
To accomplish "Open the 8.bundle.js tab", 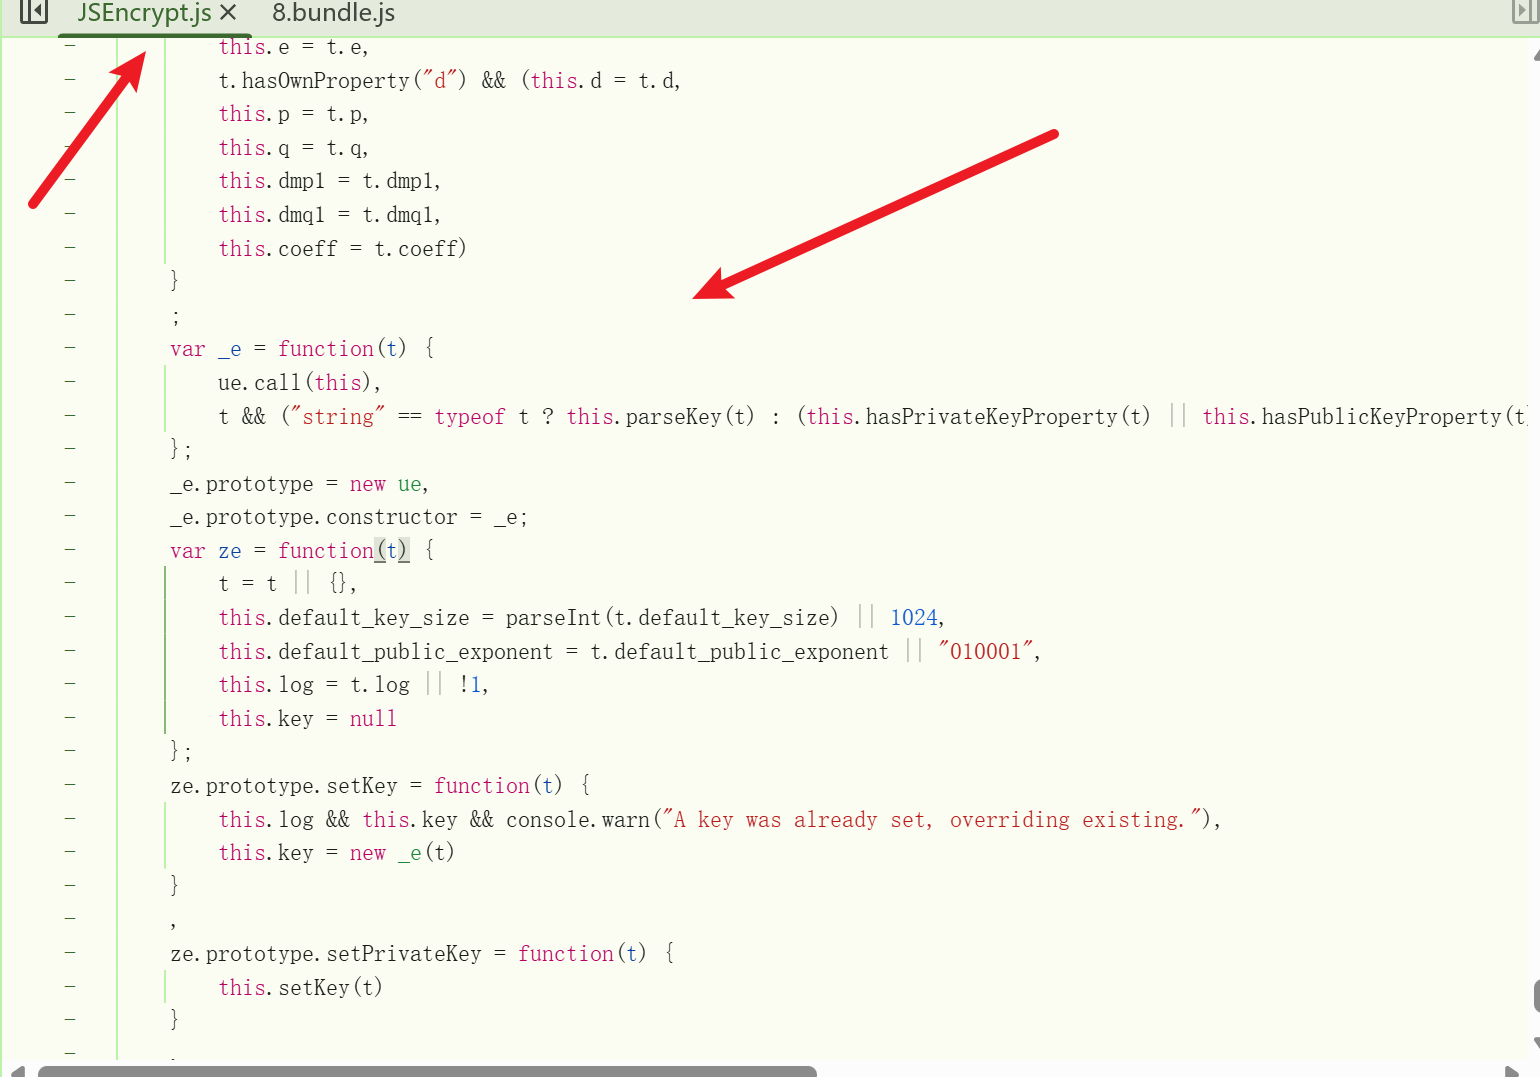I will 333,13.
